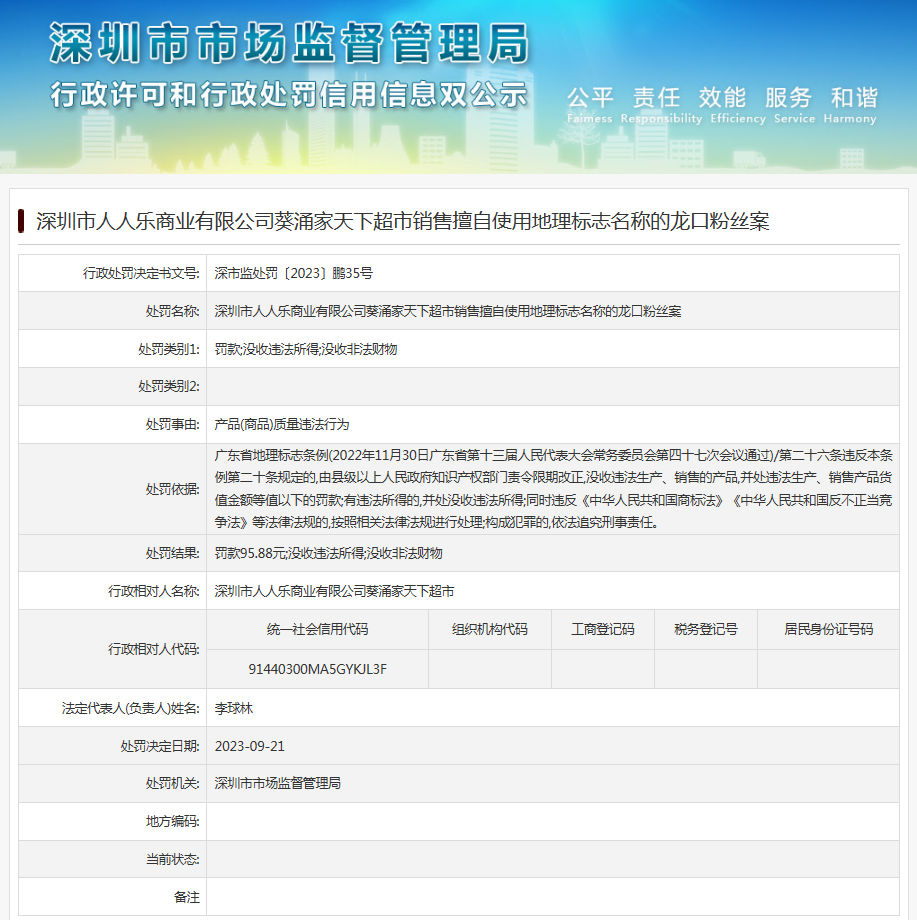Screen dimensions: 917x920
Task: Click the 统一社会信用代码 column header
Action: tap(317, 629)
